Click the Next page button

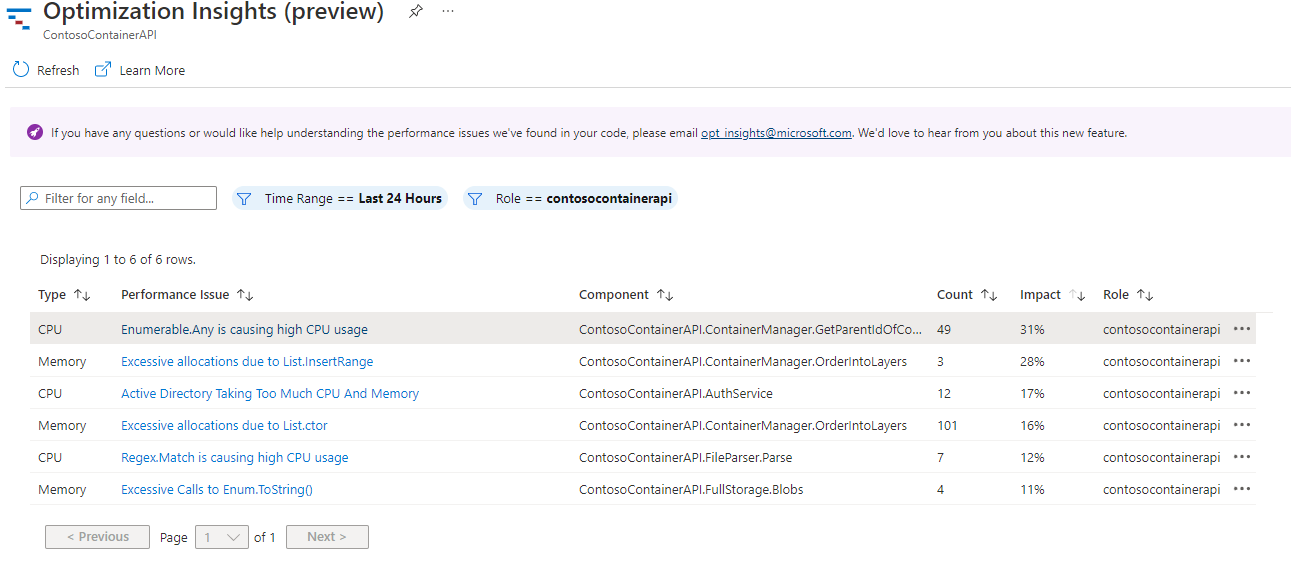pyautogui.click(x=327, y=537)
